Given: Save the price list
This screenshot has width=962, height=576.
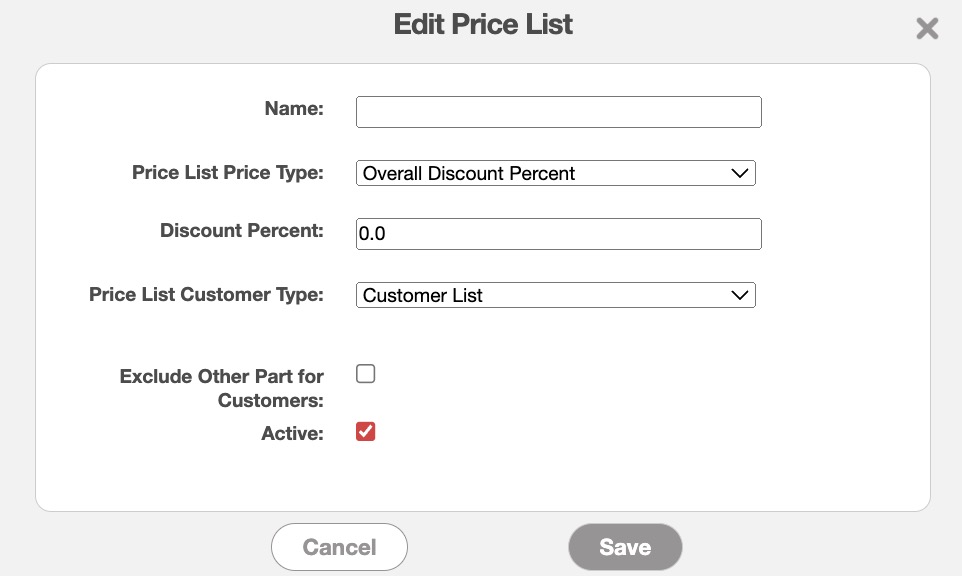Looking at the screenshot, I should pos(625,547).
